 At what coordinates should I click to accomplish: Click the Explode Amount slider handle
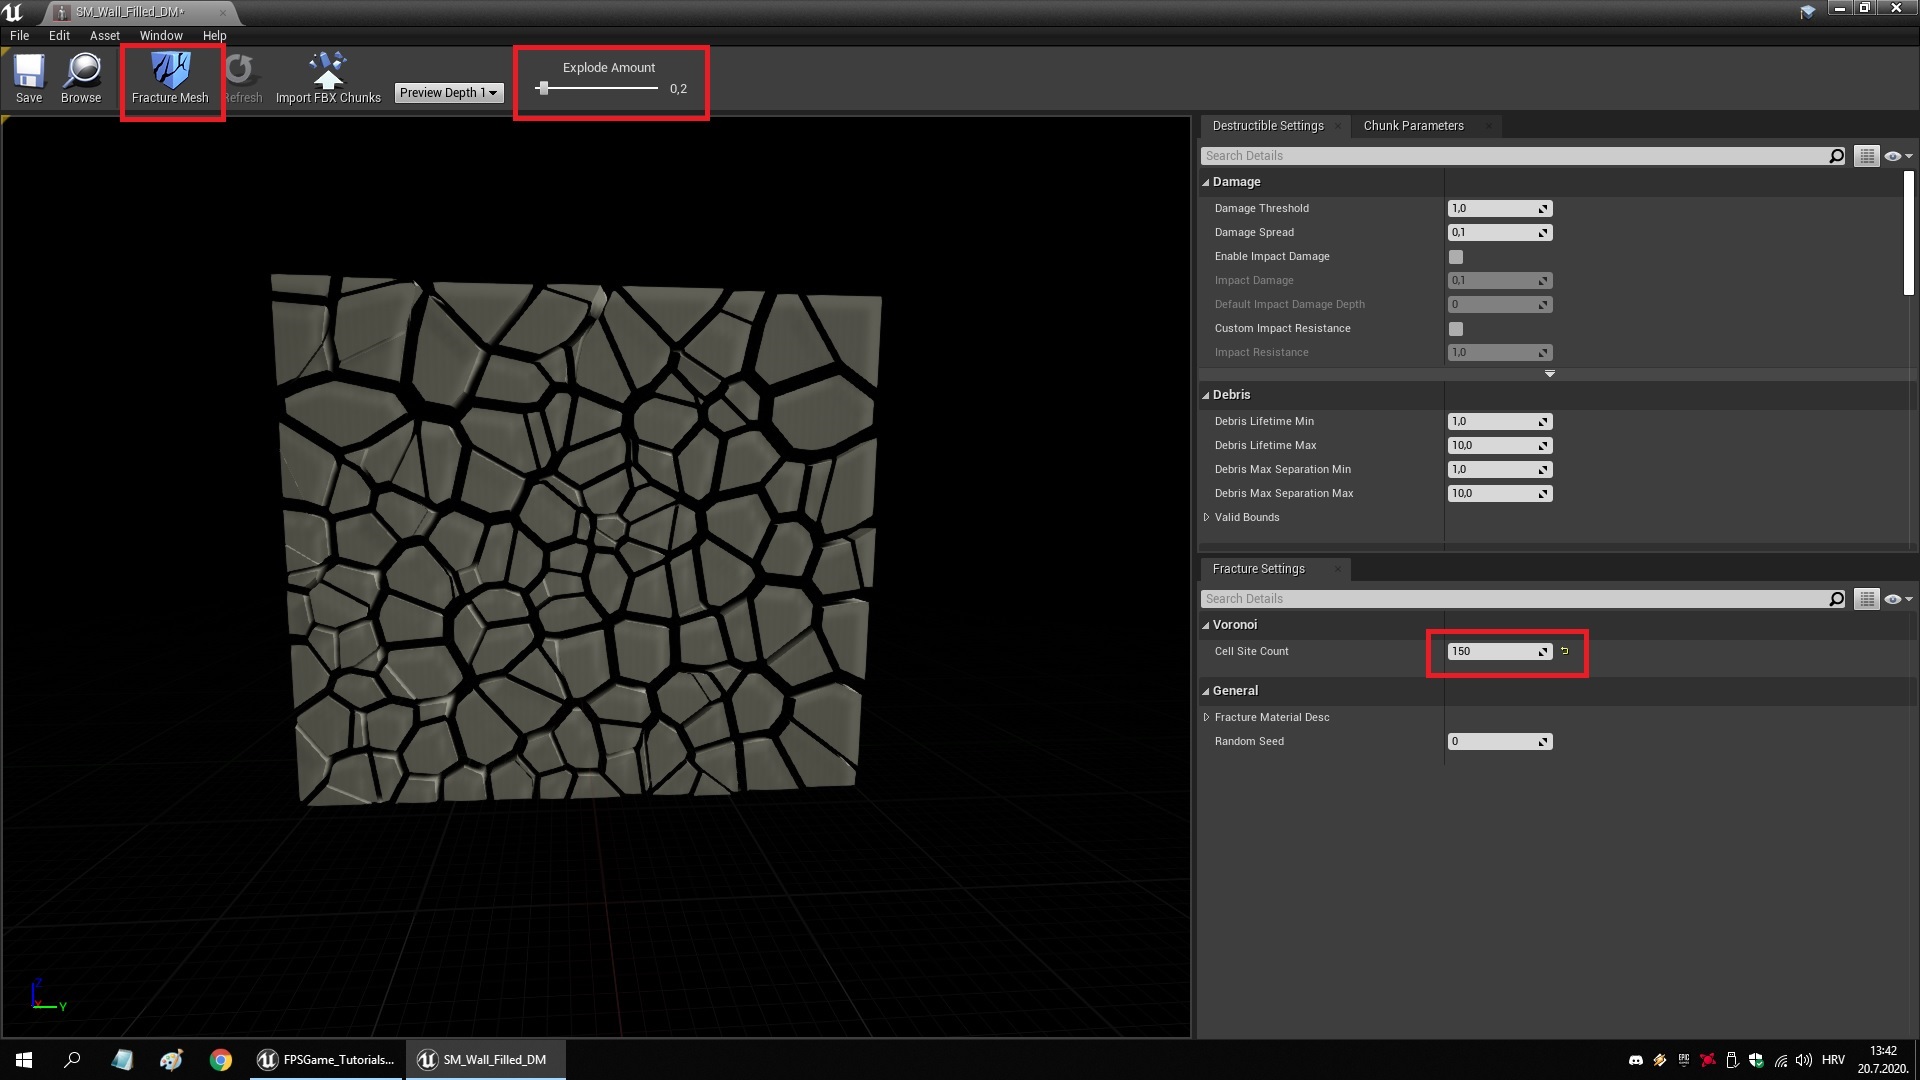point(543,88)
